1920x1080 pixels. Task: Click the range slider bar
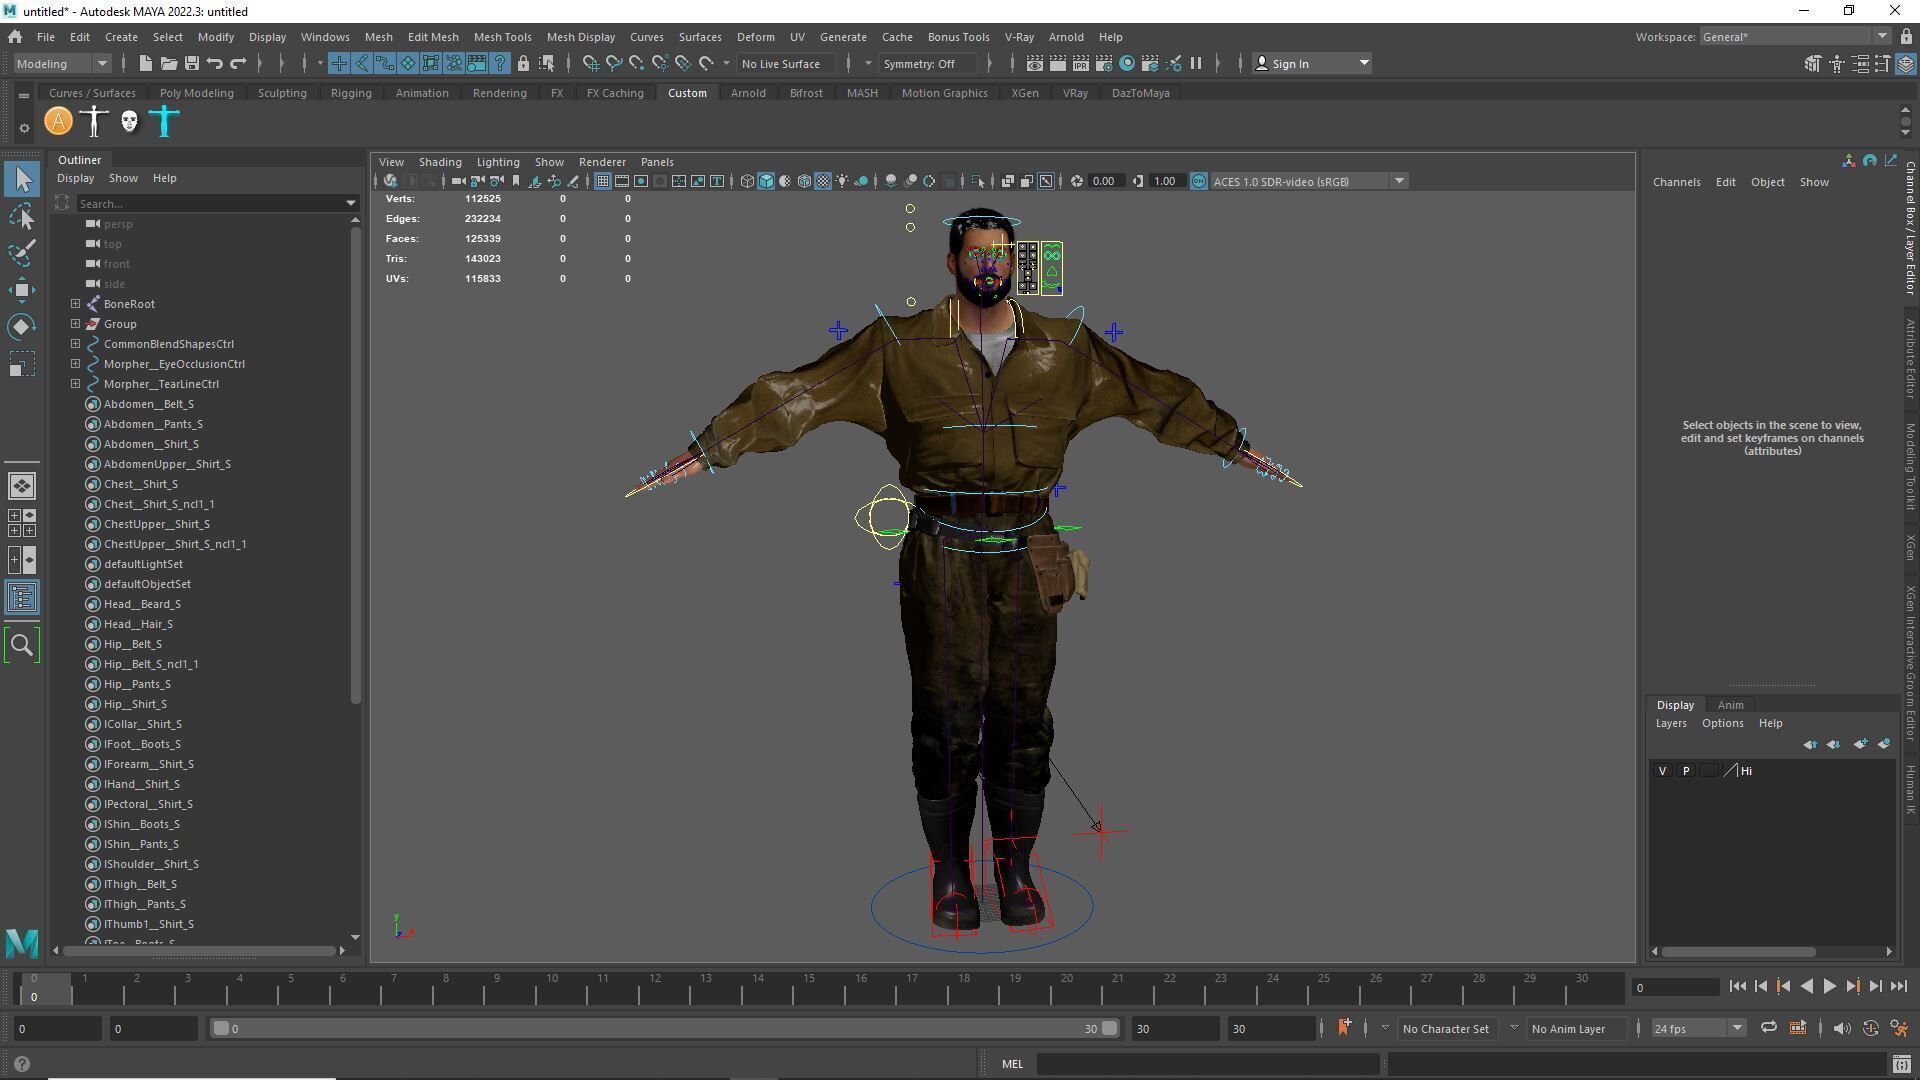[665, 1029]
